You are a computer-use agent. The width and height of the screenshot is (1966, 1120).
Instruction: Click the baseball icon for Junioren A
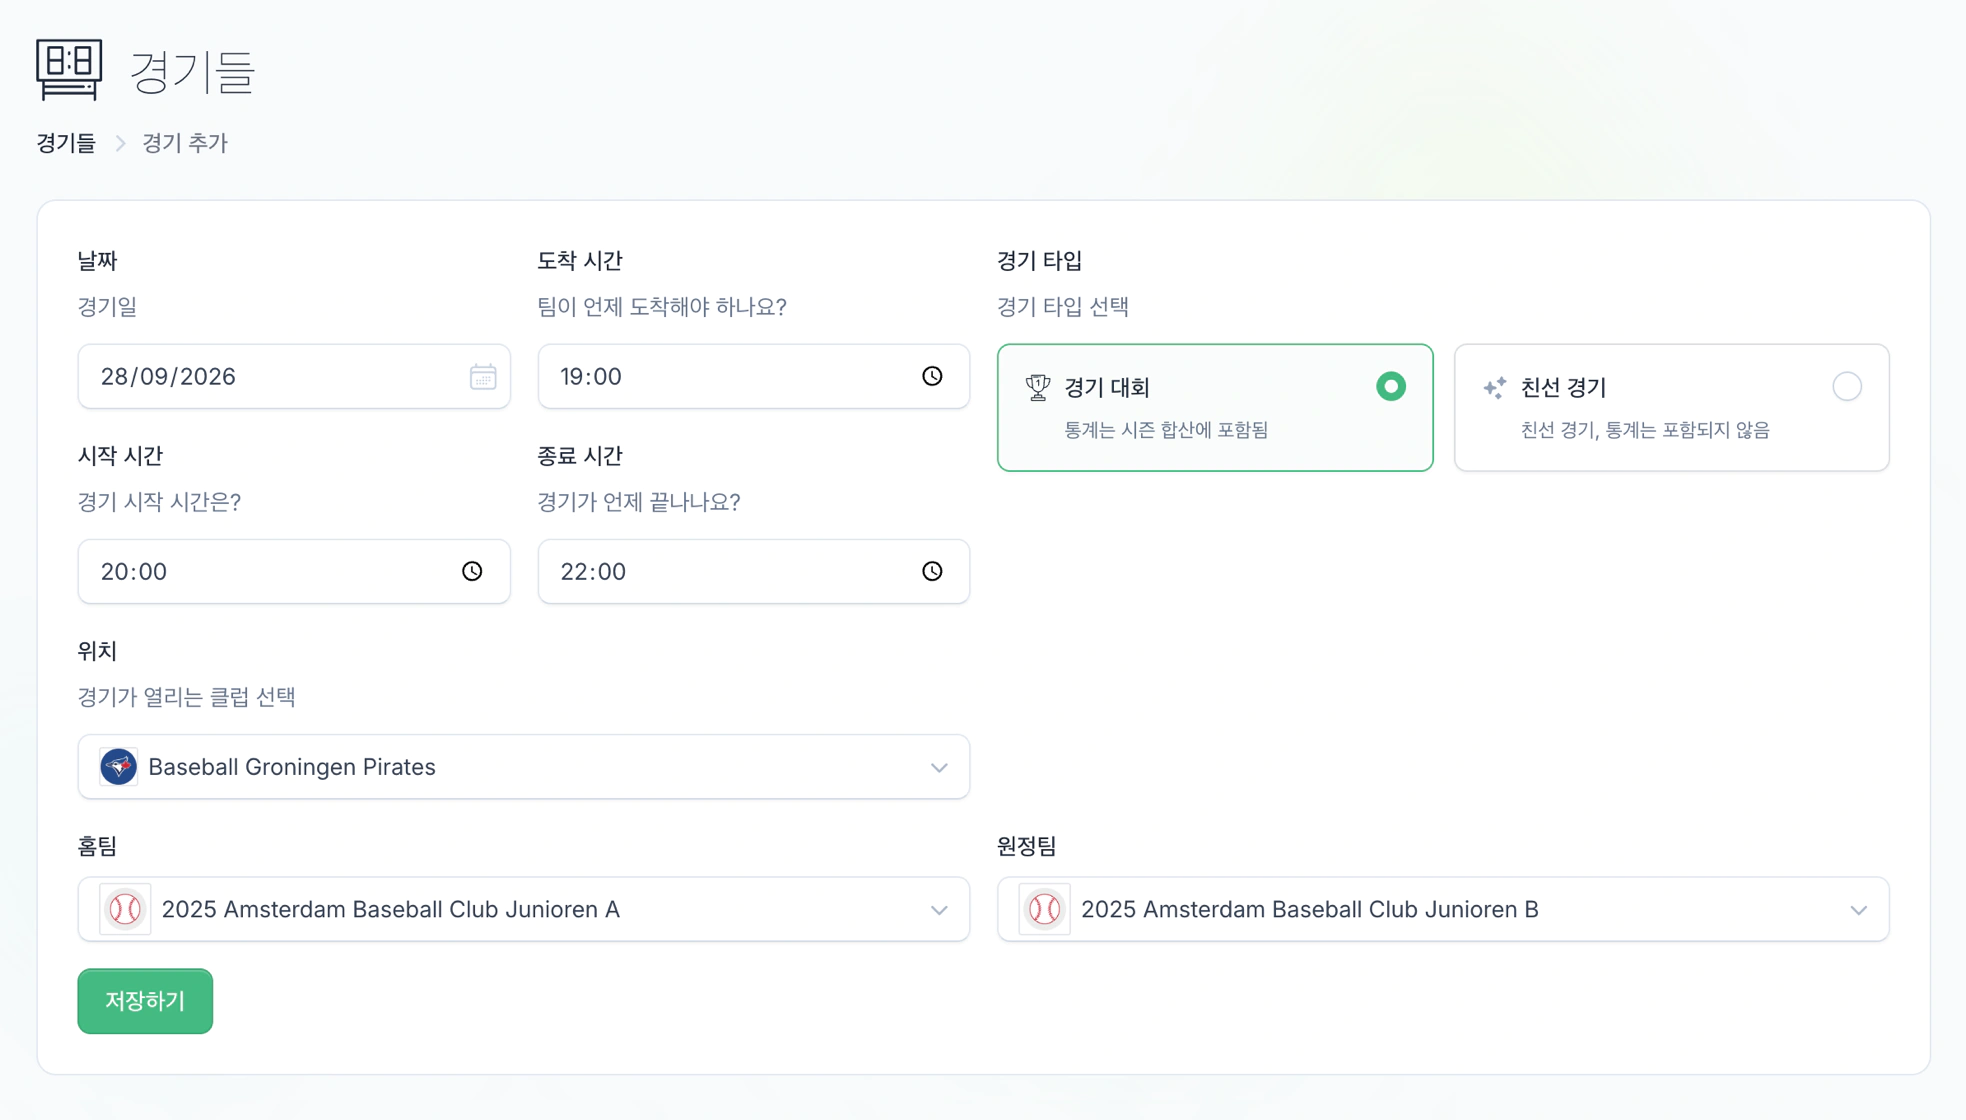pyautogui.click(x=125, y=909)
